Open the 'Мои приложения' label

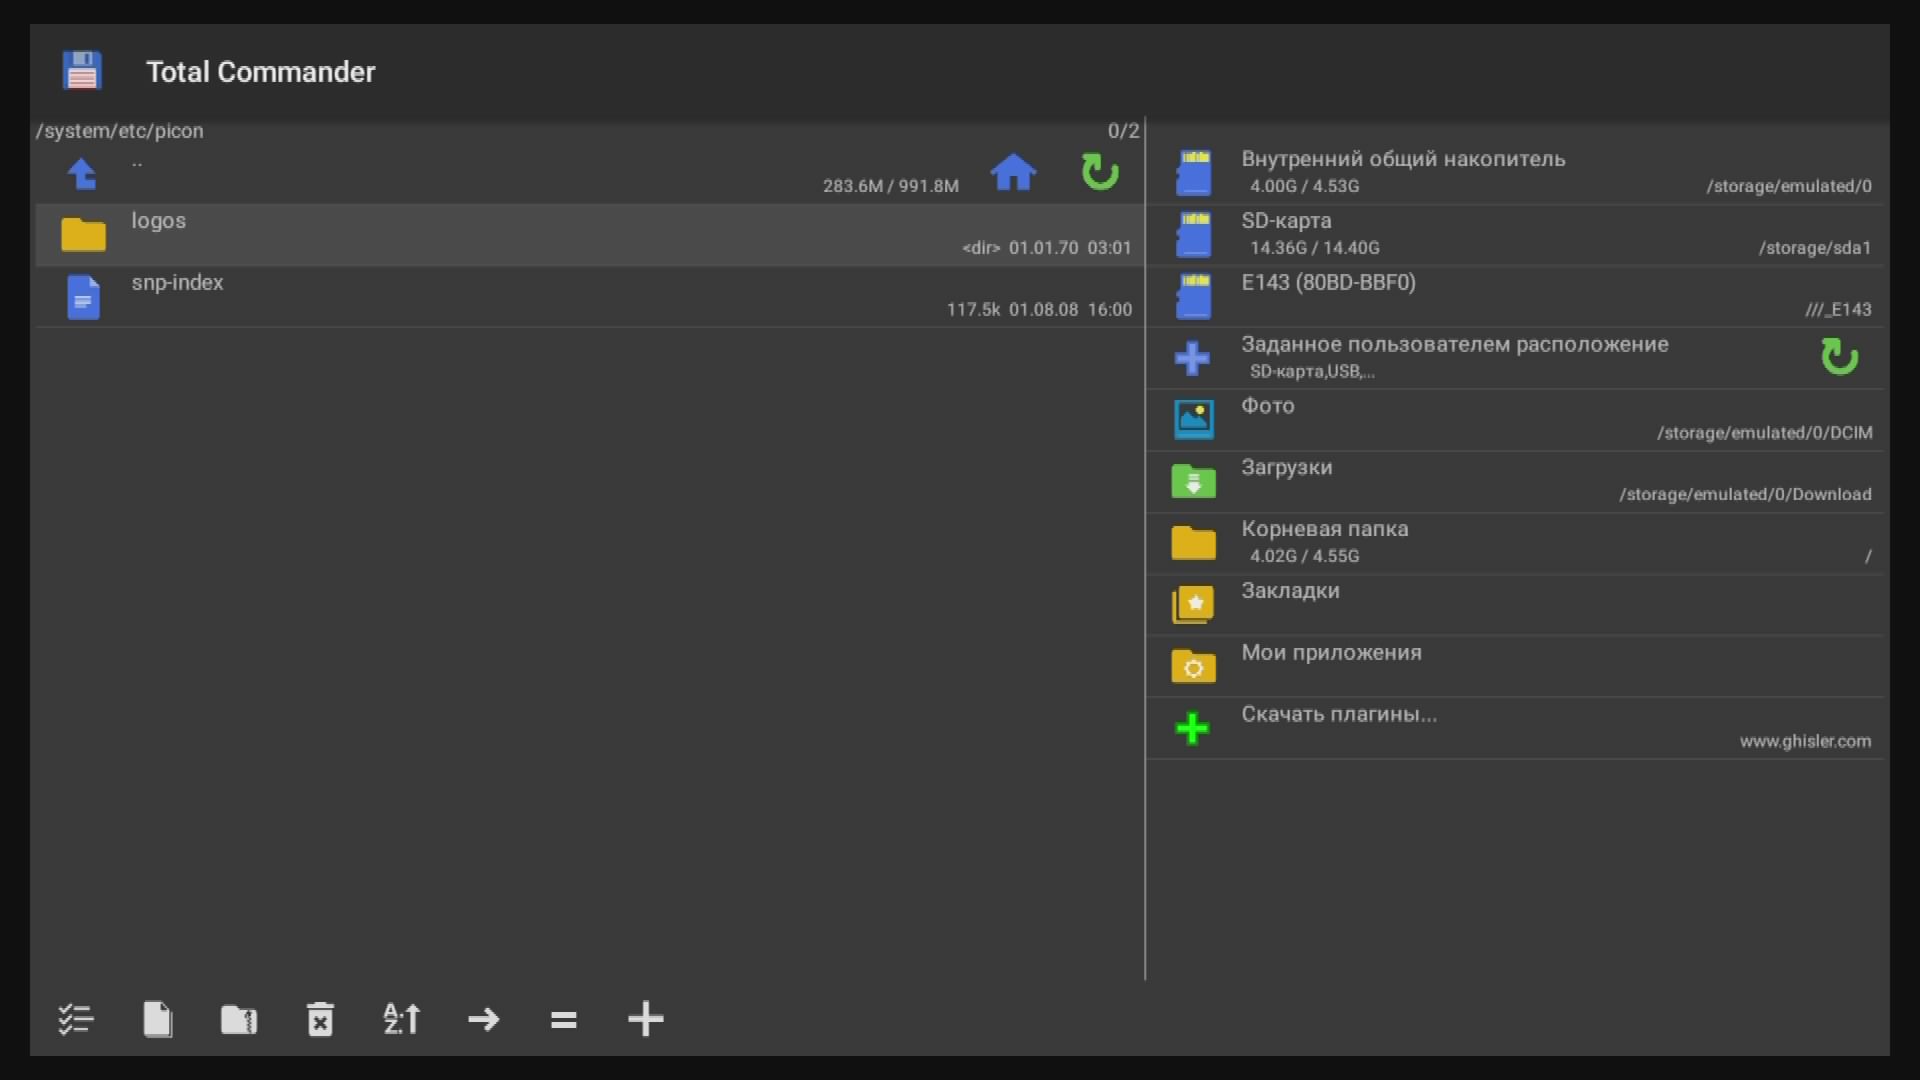(1332, 653)
